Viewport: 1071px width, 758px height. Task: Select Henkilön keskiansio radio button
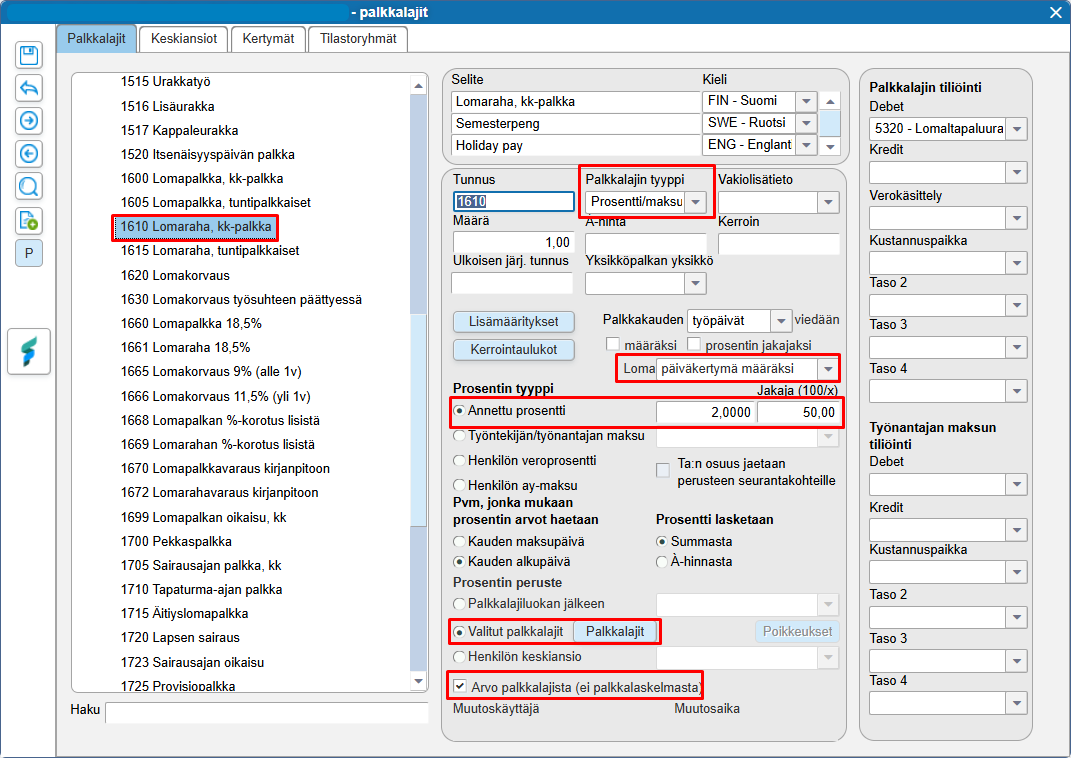pyautogui.click(x=460, y=657)
